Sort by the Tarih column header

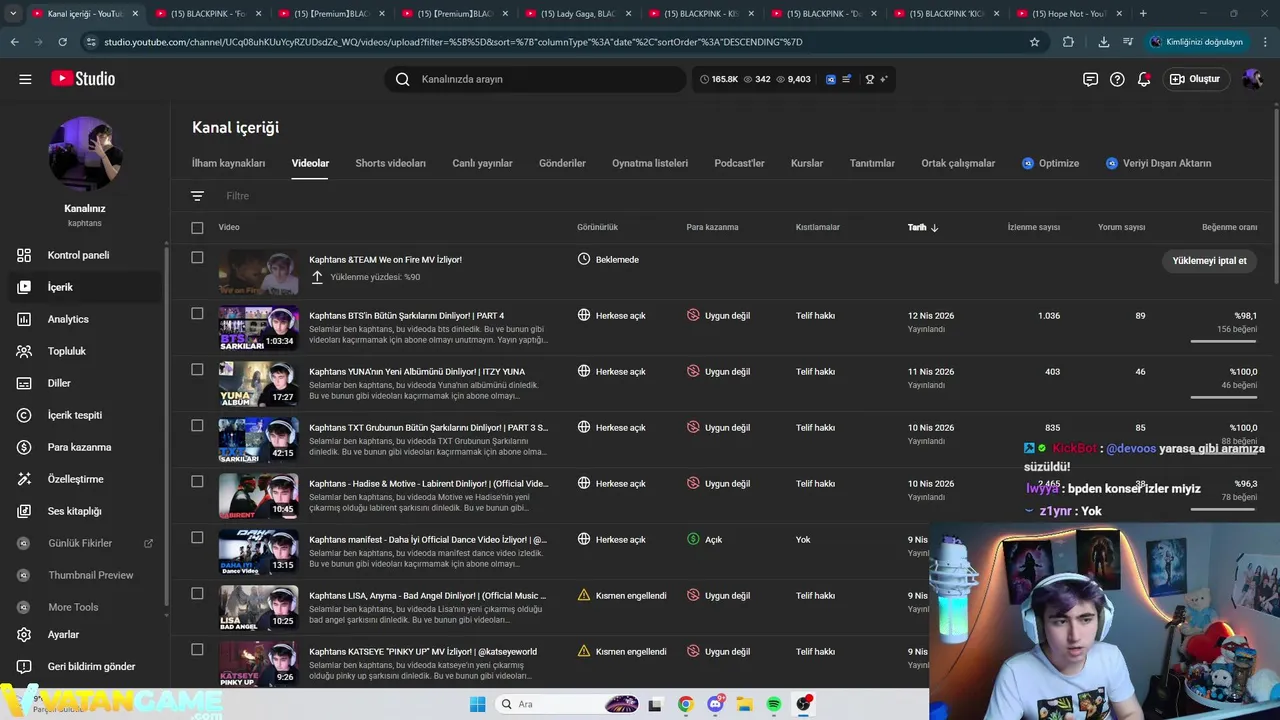[922, 227]
